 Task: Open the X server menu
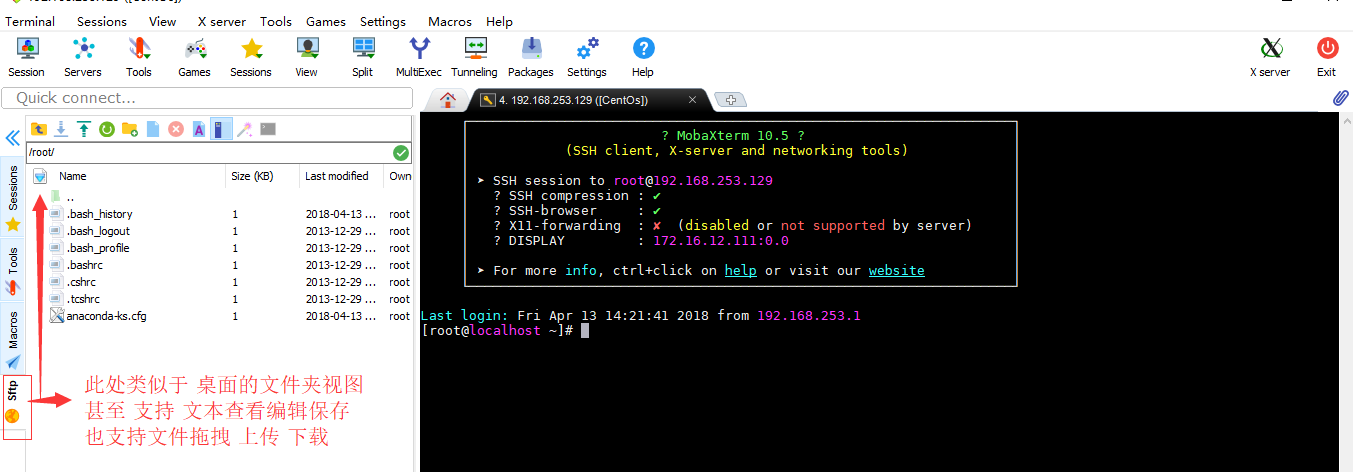(220, 21)
